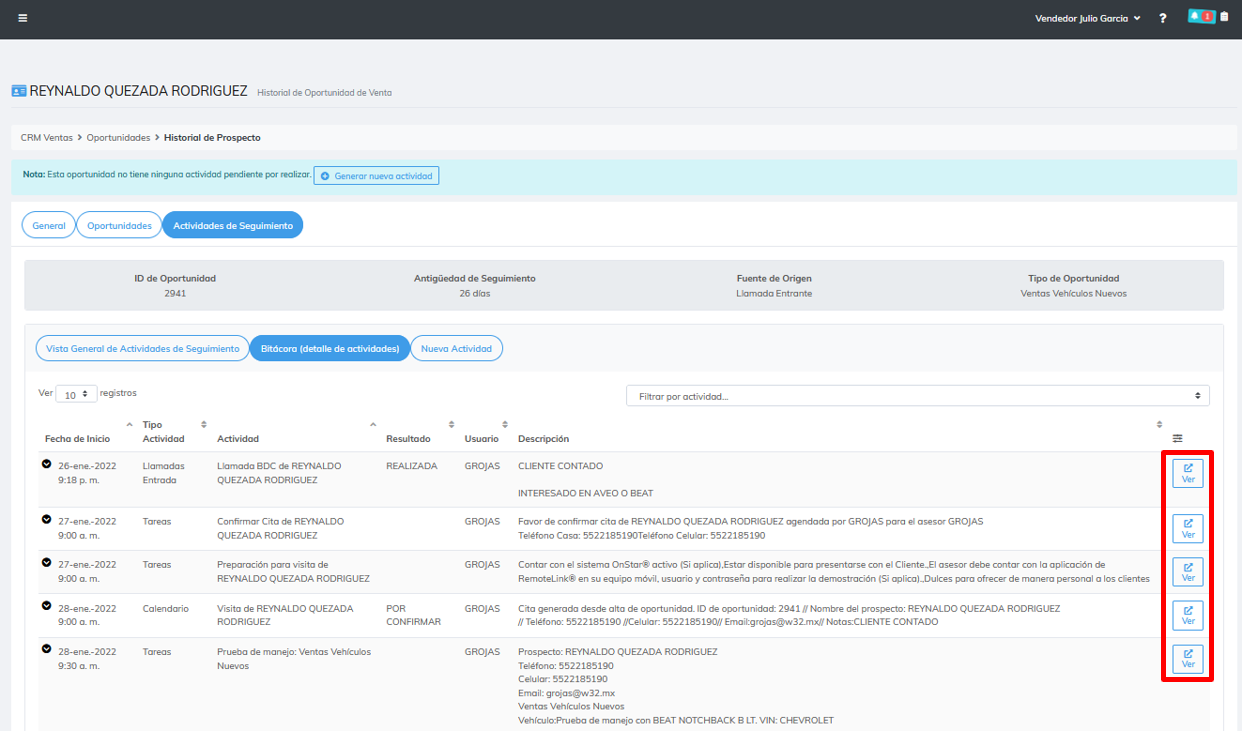This screenshot has width=1242, height=731.
Task: Sort by Fecha de Inicio column header
Action: [78, 438]
